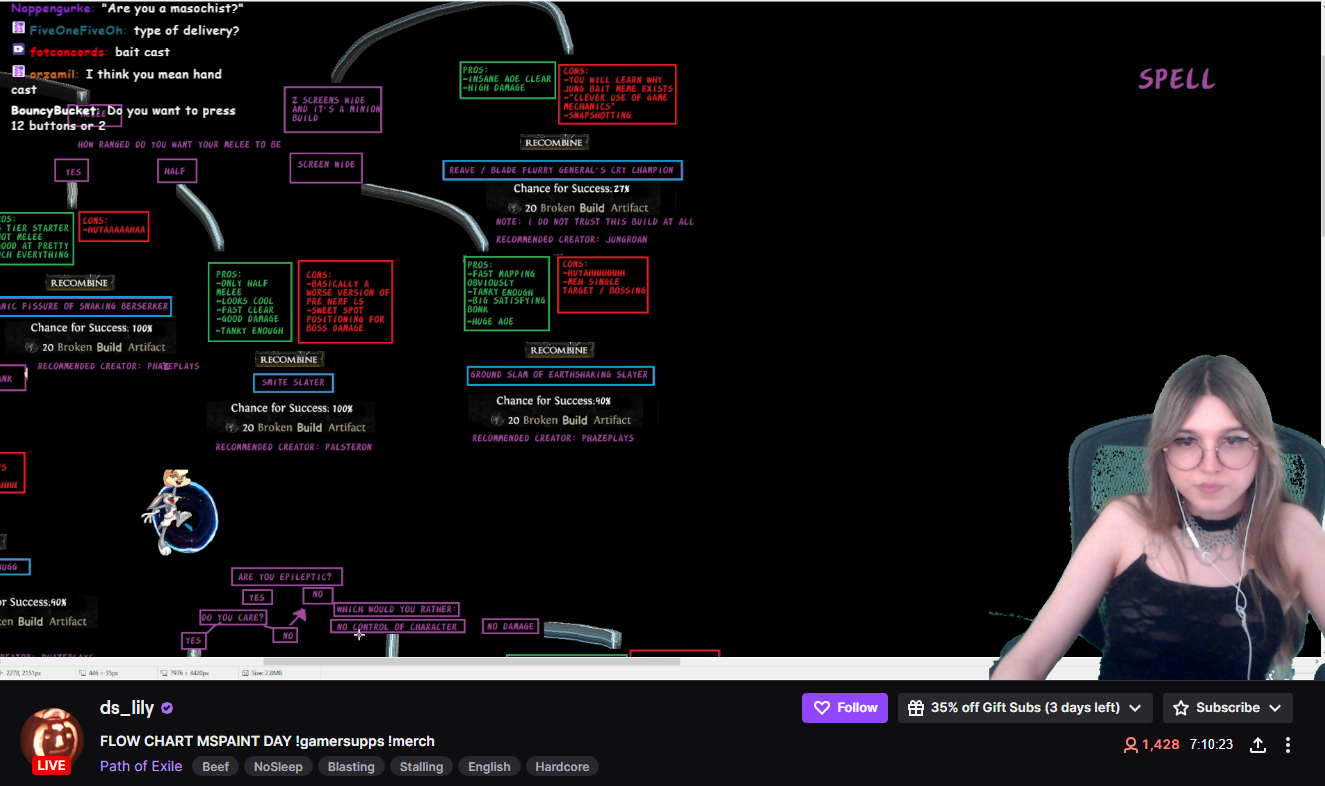The height and width of the screenshot is (786, 1325).
Task: Click the NO DAMAGE box
Action: pyautogui.click(x=511, y=626)
